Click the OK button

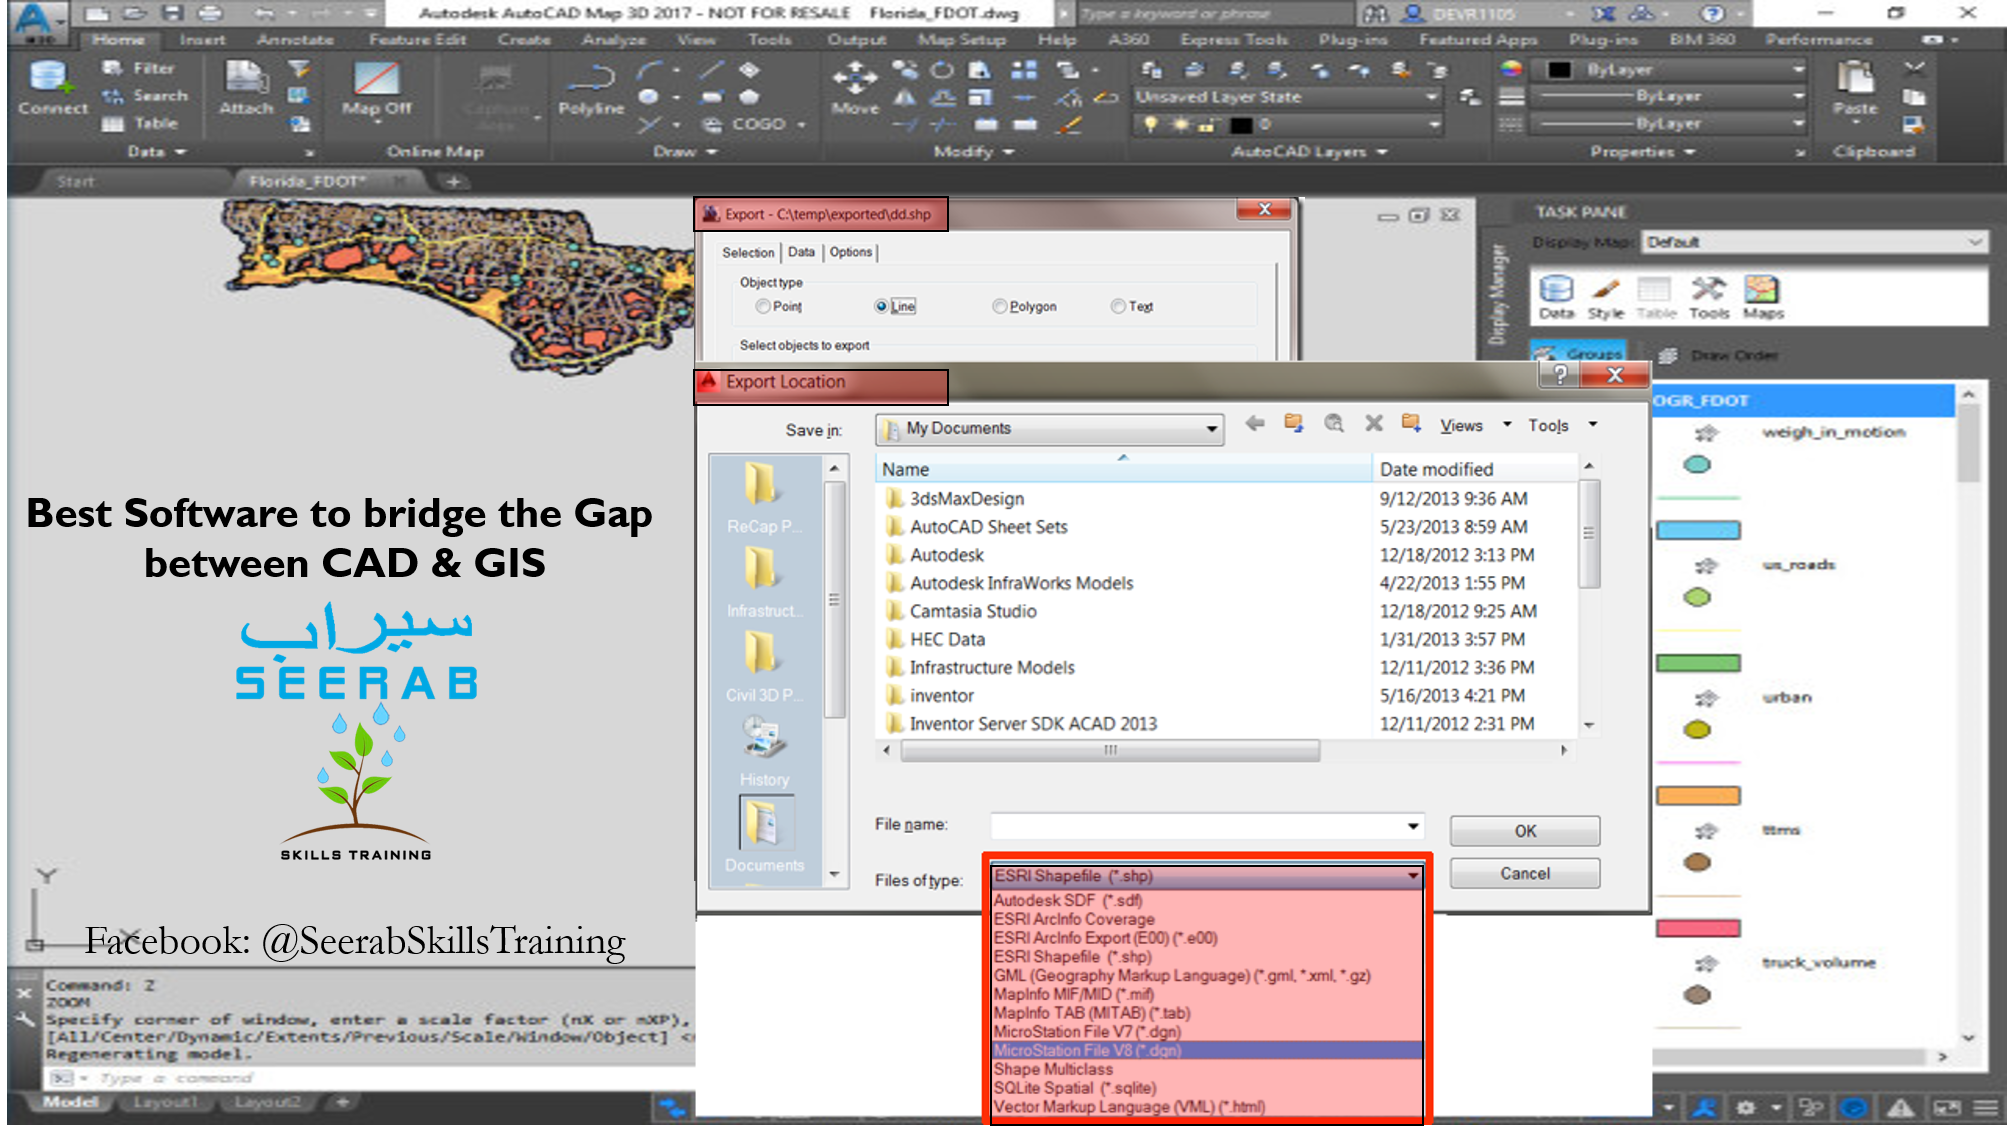click(1524, 831)
